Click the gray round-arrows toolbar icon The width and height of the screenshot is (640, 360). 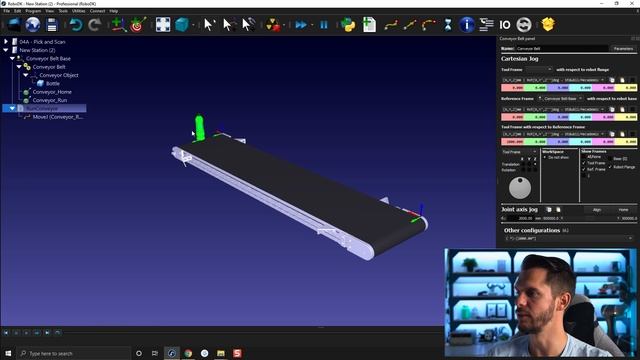(x=524, y=25)
